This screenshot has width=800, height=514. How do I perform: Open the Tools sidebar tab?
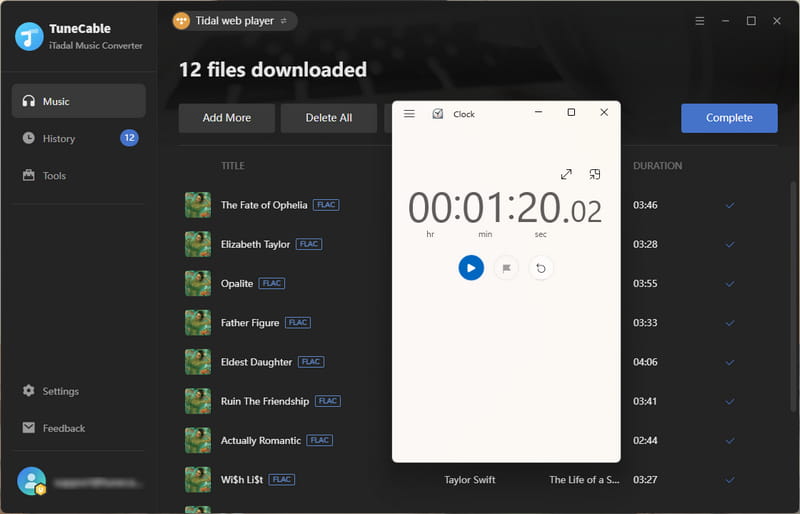[x=79, y=176]
